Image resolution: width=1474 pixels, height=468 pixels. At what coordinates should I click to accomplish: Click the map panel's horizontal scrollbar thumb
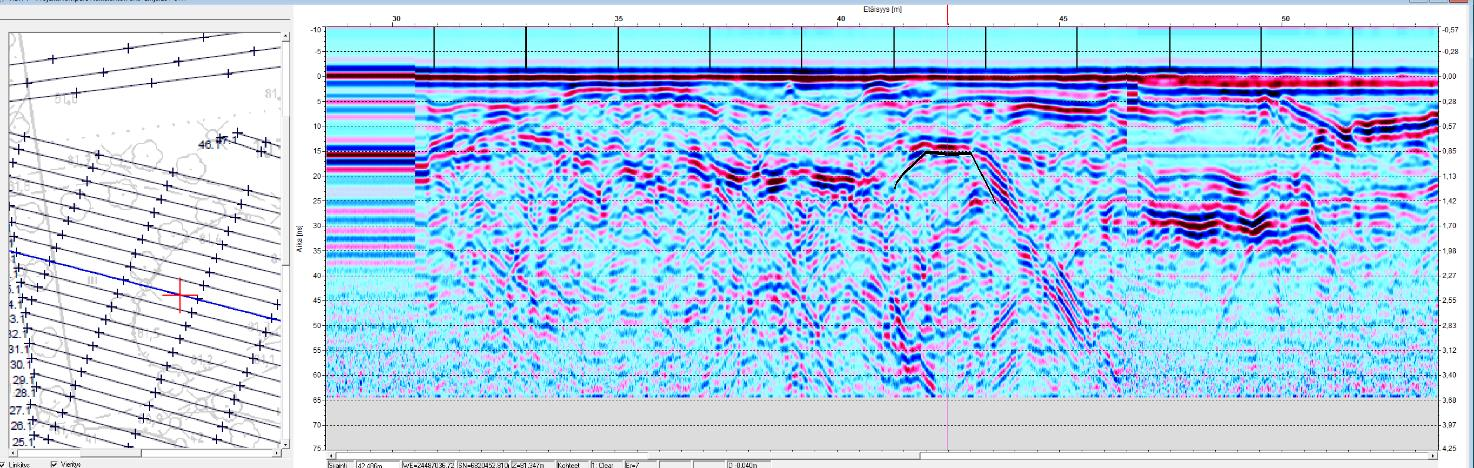pyautogui.click(x=111, y=452)
